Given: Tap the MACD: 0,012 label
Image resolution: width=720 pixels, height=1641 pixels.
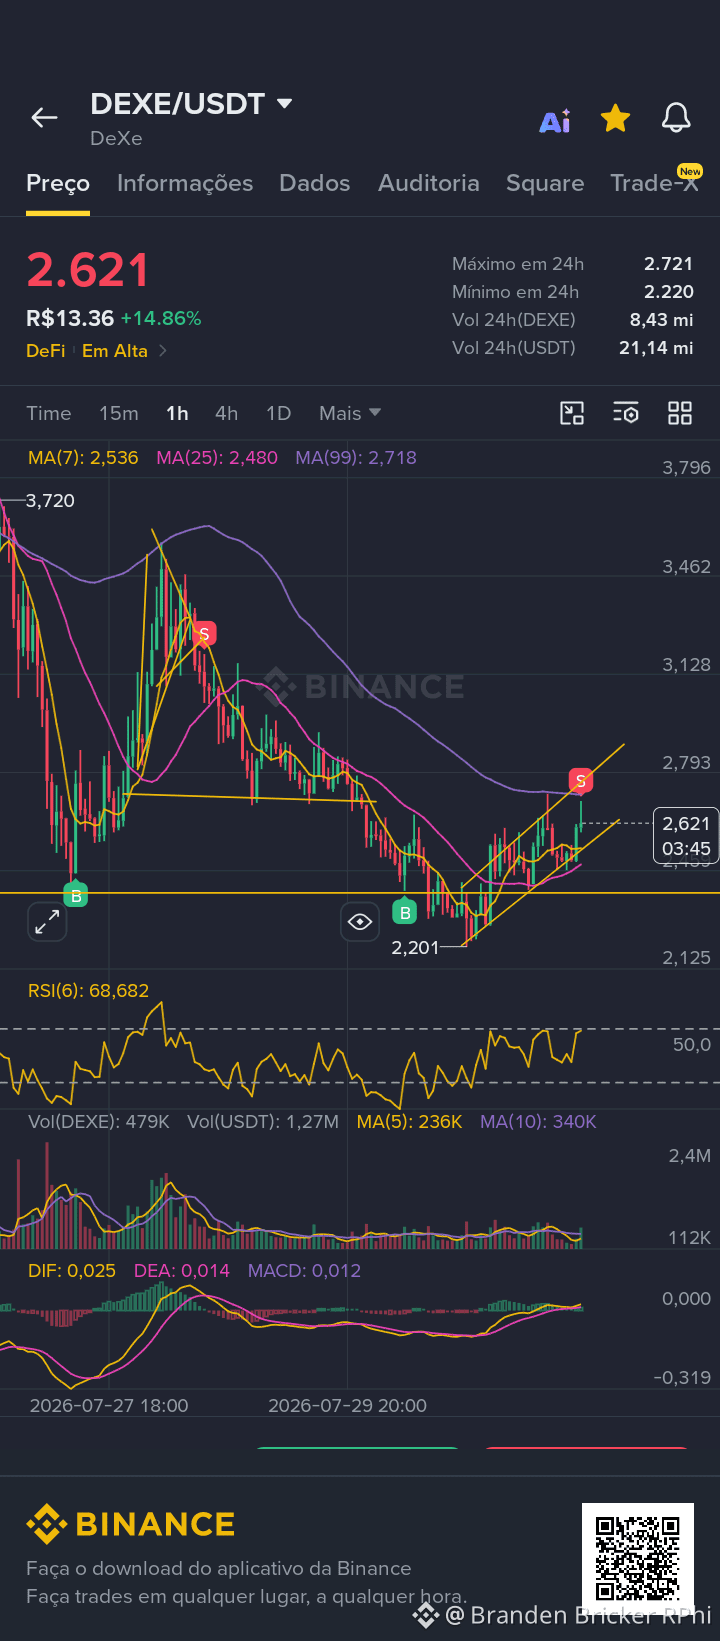Looking at the screenshot, I should coord(305,1271).
